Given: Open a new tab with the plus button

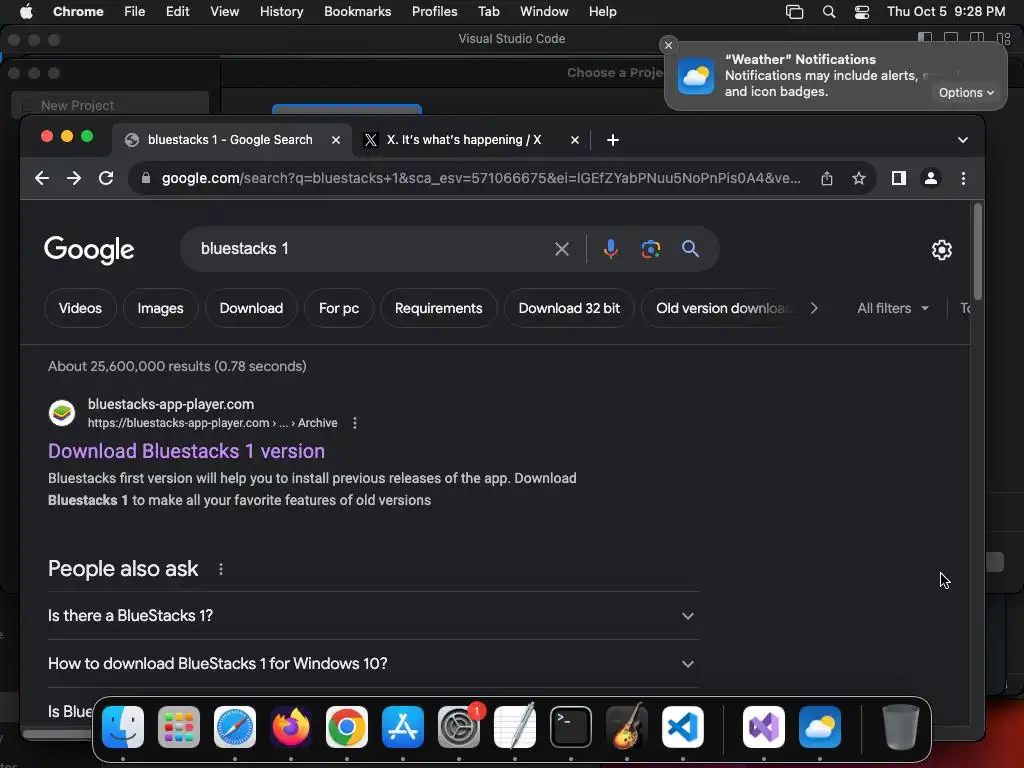Looking at the screenshot, I should point(613,140).
